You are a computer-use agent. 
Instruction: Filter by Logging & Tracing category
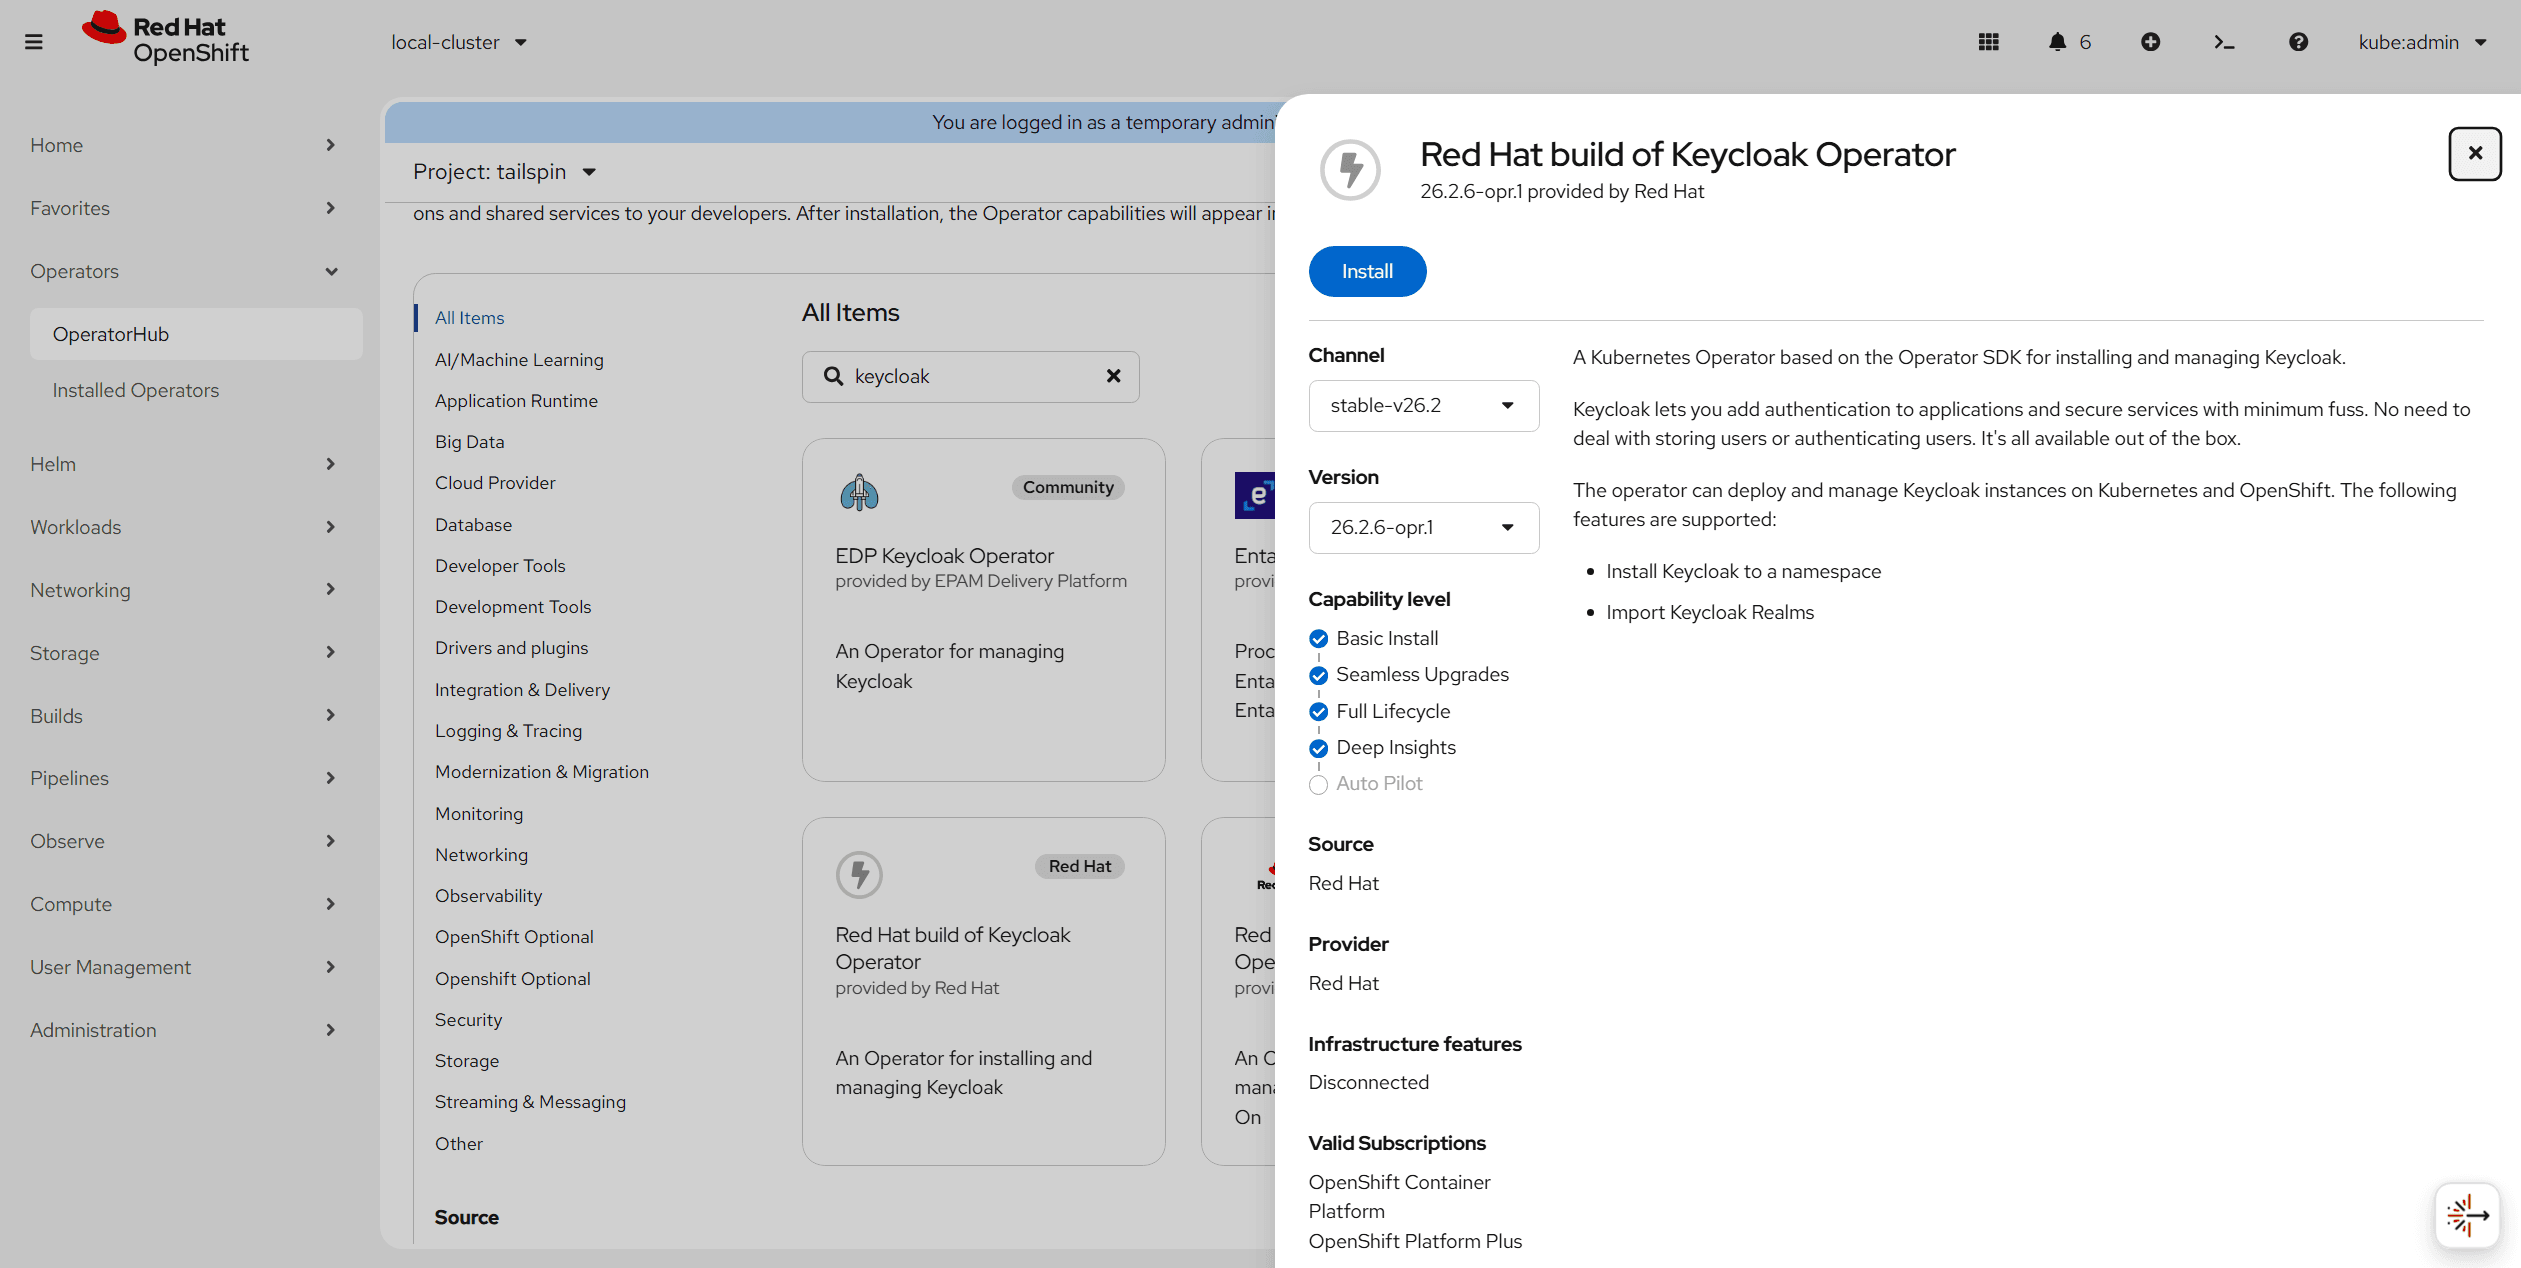[x=508, y=731]
